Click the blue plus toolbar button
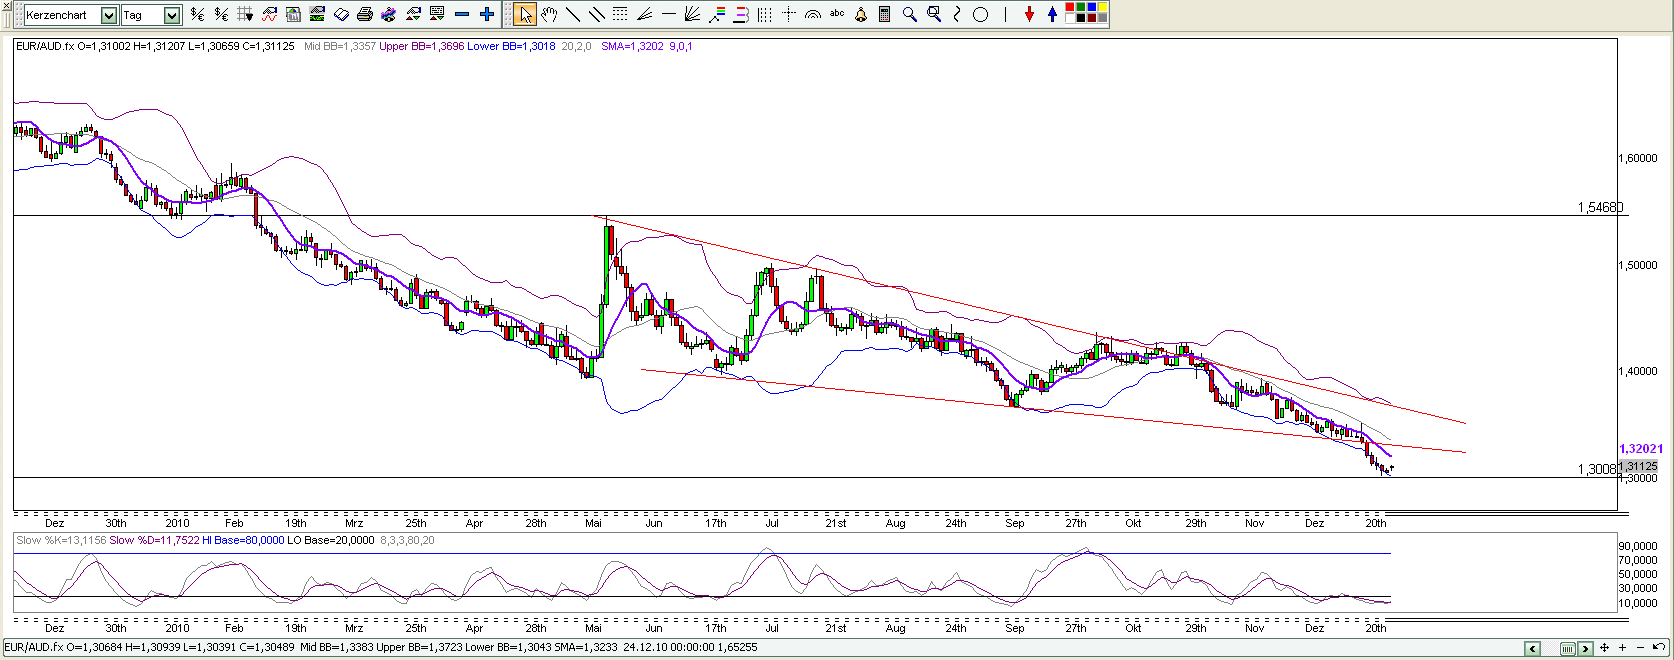The image size is (1674, 660). (487, 14)
